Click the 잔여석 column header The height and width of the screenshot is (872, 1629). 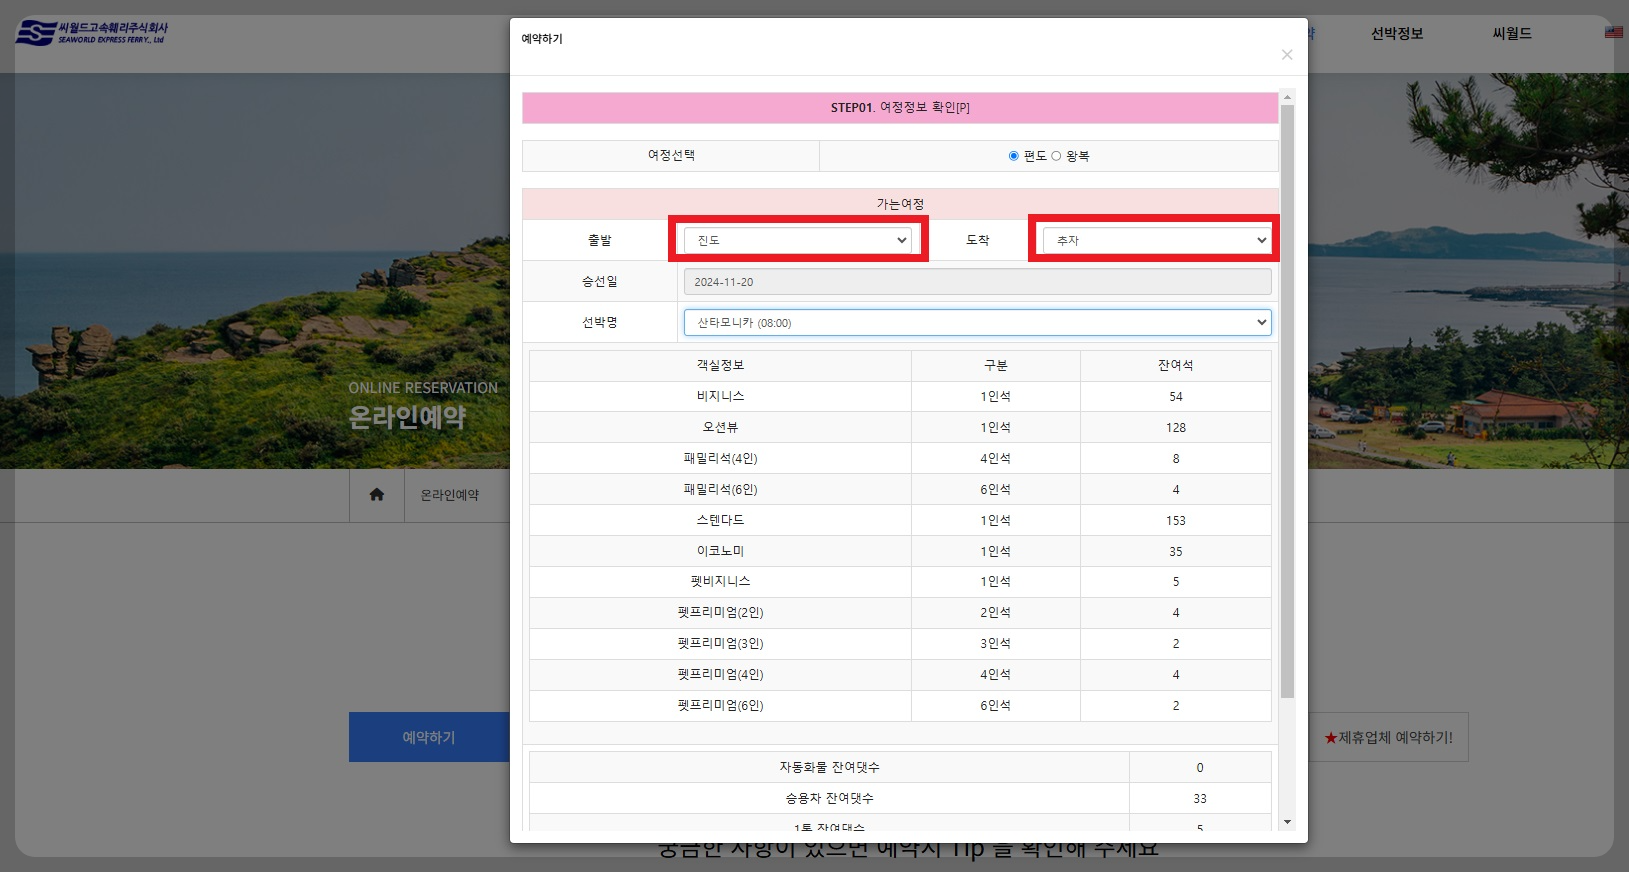[1176, 365]
